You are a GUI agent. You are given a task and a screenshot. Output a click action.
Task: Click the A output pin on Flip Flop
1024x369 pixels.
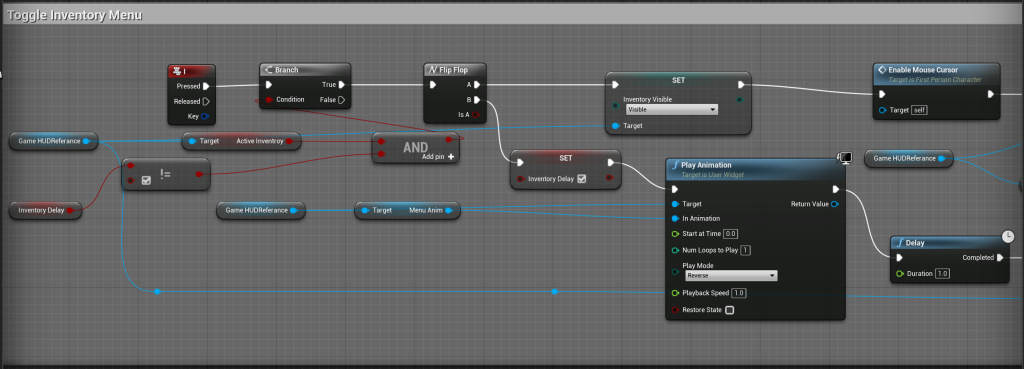tap(477, 84)
